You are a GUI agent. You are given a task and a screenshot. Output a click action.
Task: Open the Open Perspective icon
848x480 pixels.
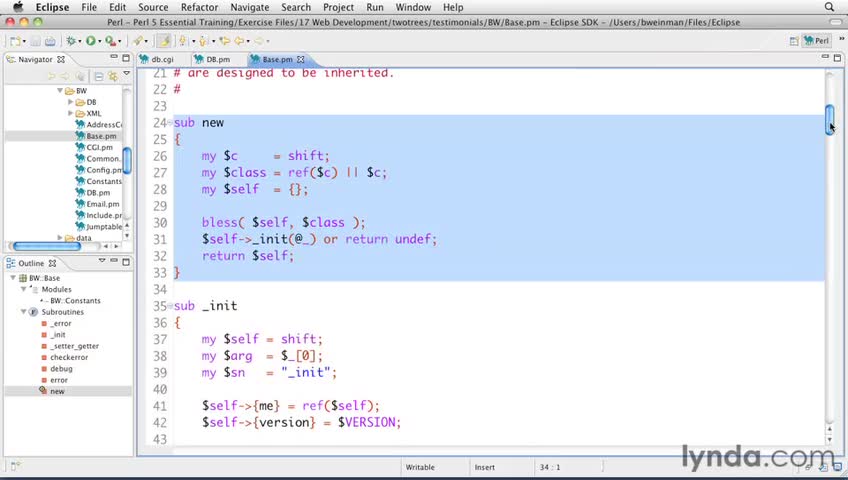[x=794, y=41]
